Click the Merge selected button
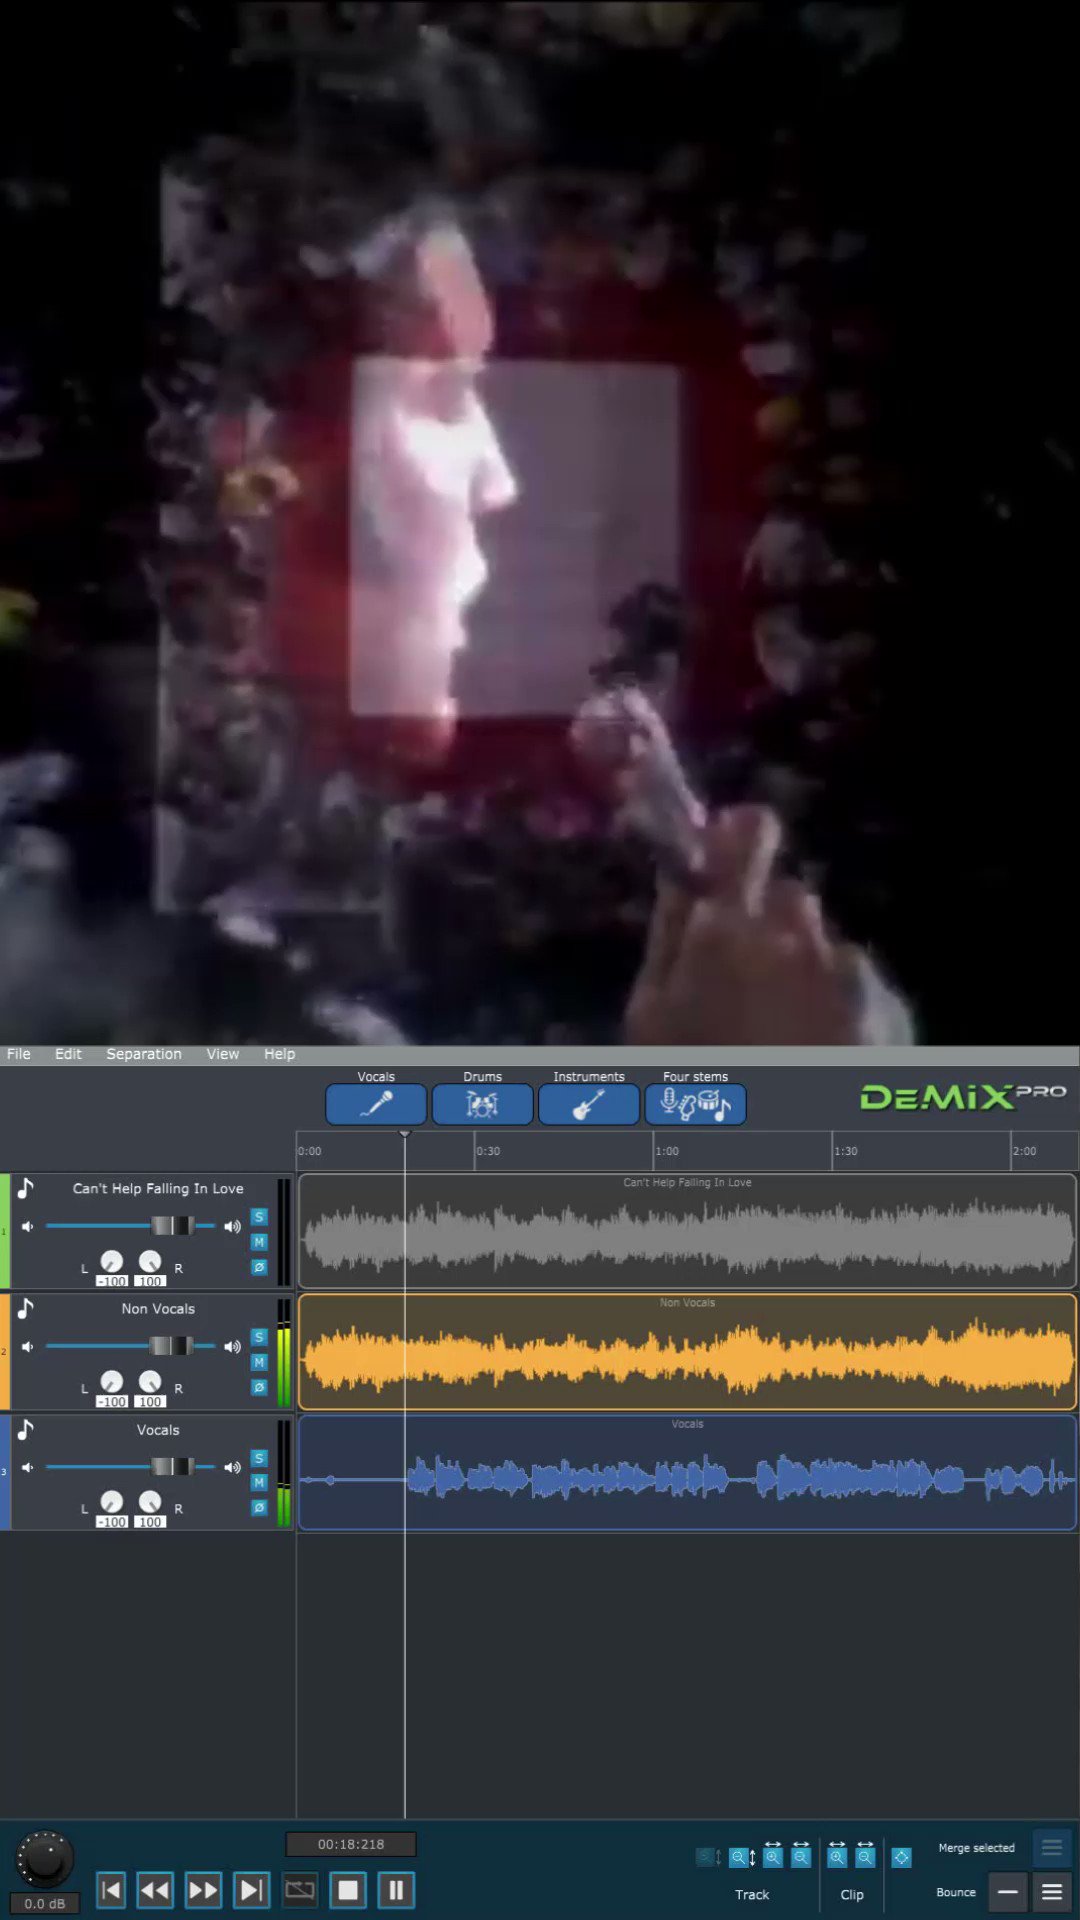 point(1051,1848)
